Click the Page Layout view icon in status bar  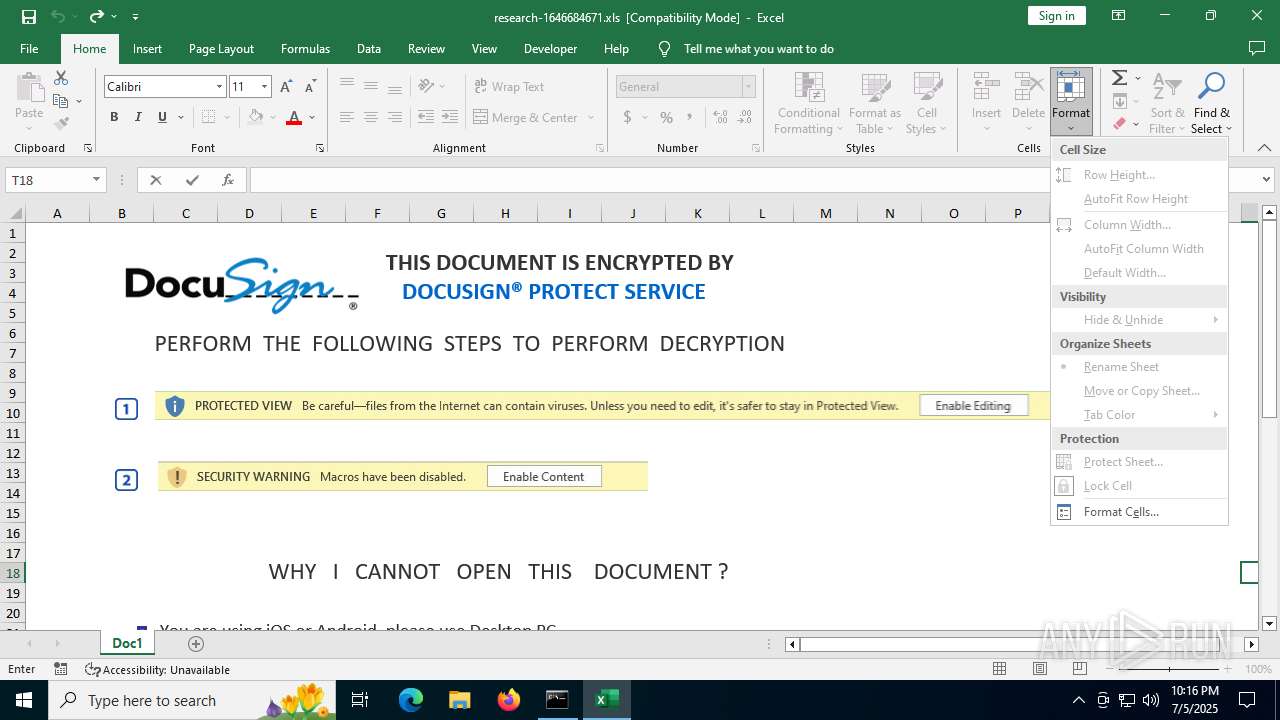[1040, 669]
